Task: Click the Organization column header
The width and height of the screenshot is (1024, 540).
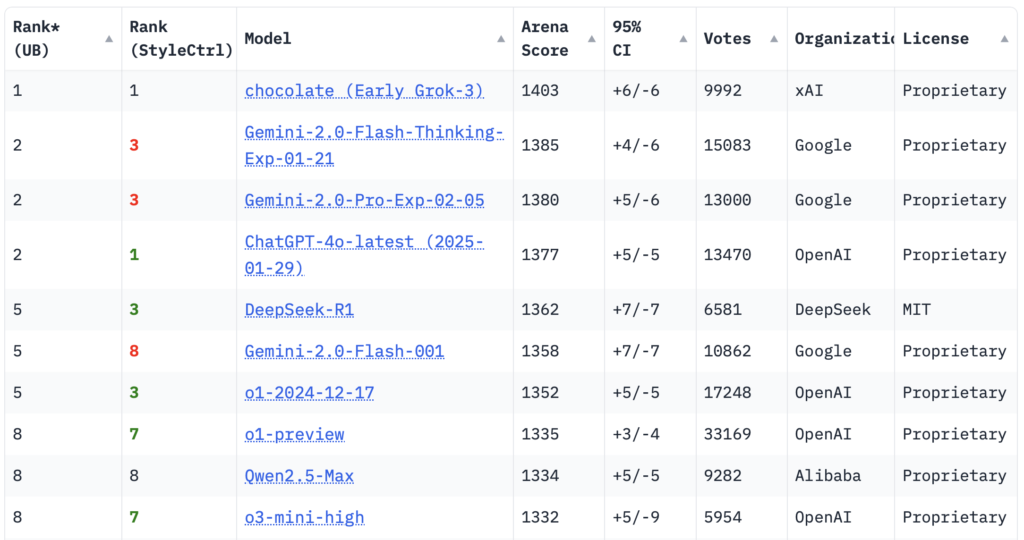Action: (841, 39)
